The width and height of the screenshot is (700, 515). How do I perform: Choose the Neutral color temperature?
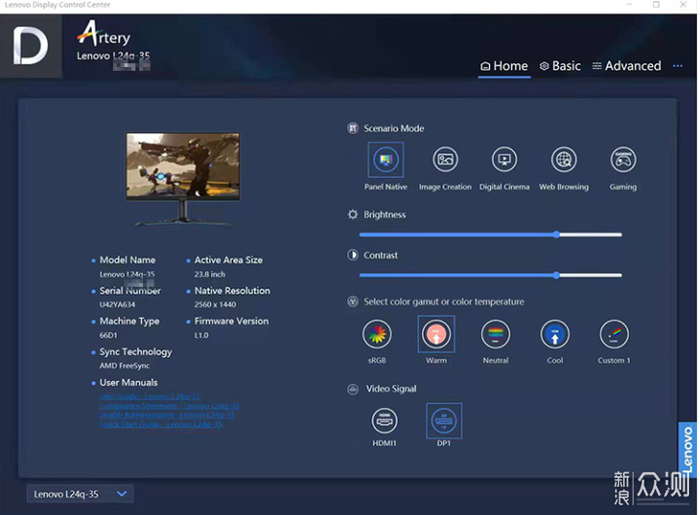(x=495, y=334)
